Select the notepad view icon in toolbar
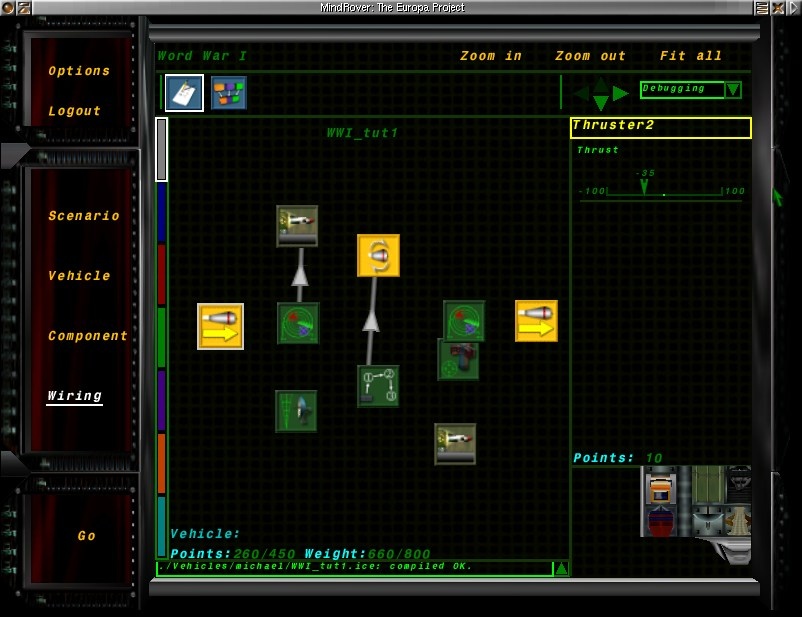 coord(184,93)
